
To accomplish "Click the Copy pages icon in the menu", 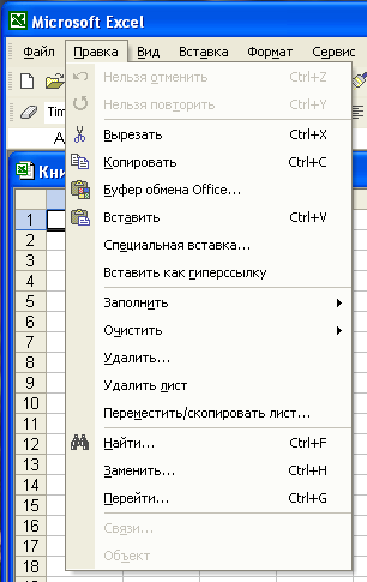I will coord(80,162).
